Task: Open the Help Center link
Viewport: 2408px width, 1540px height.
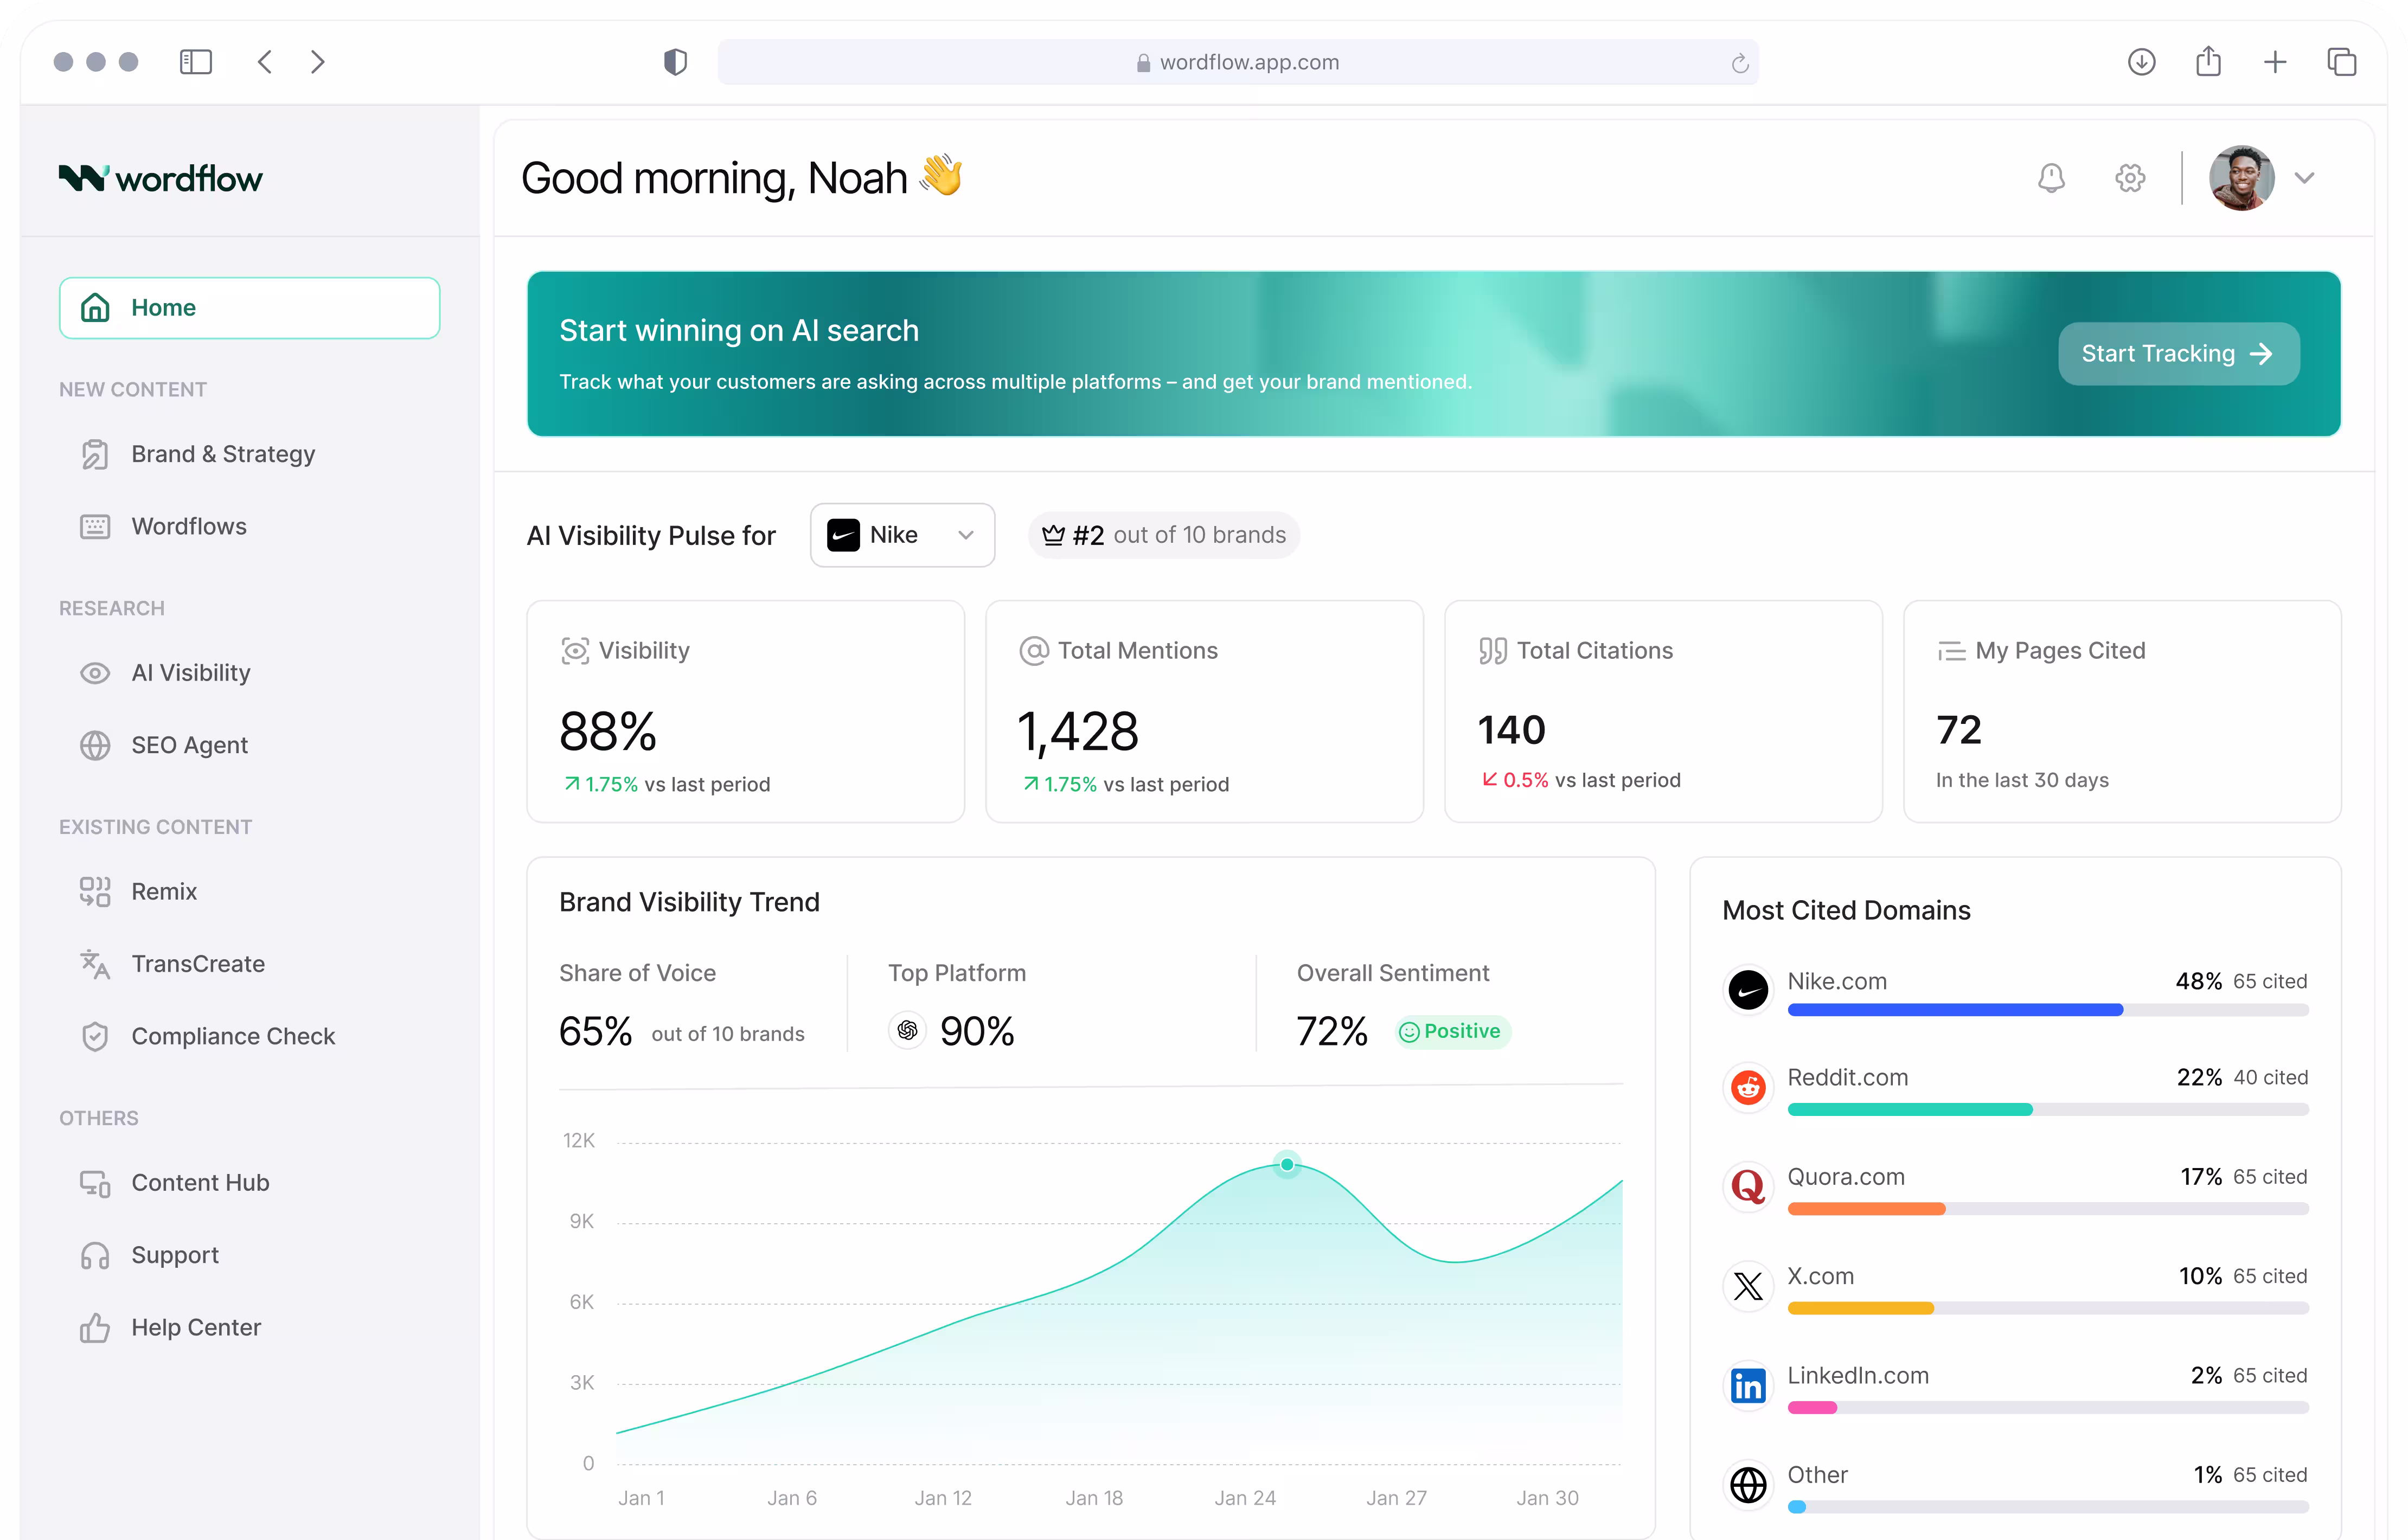Action: pyautogui.click(x=196, y=1327)
